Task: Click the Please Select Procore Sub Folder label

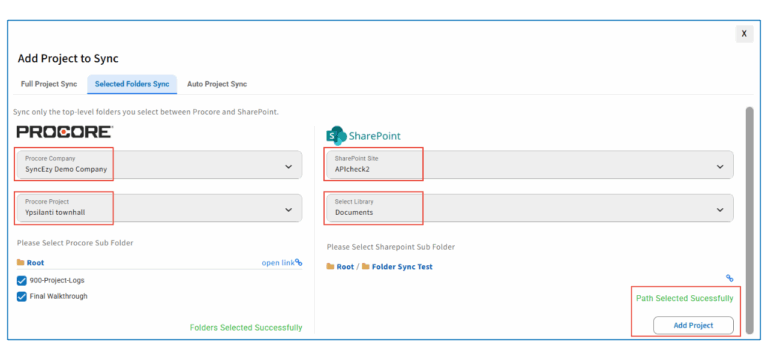Action: (75, 243)
